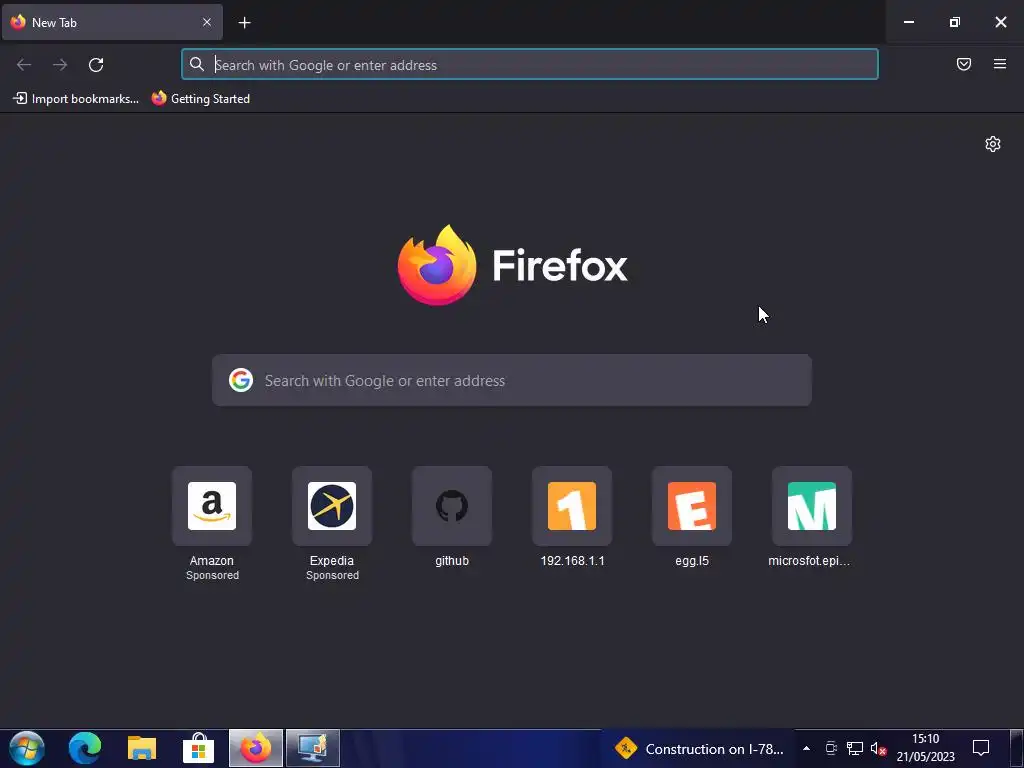Open Getting Started bookmark
Viewport: 1024px width, 768px height.
click(x=200, y=99)
